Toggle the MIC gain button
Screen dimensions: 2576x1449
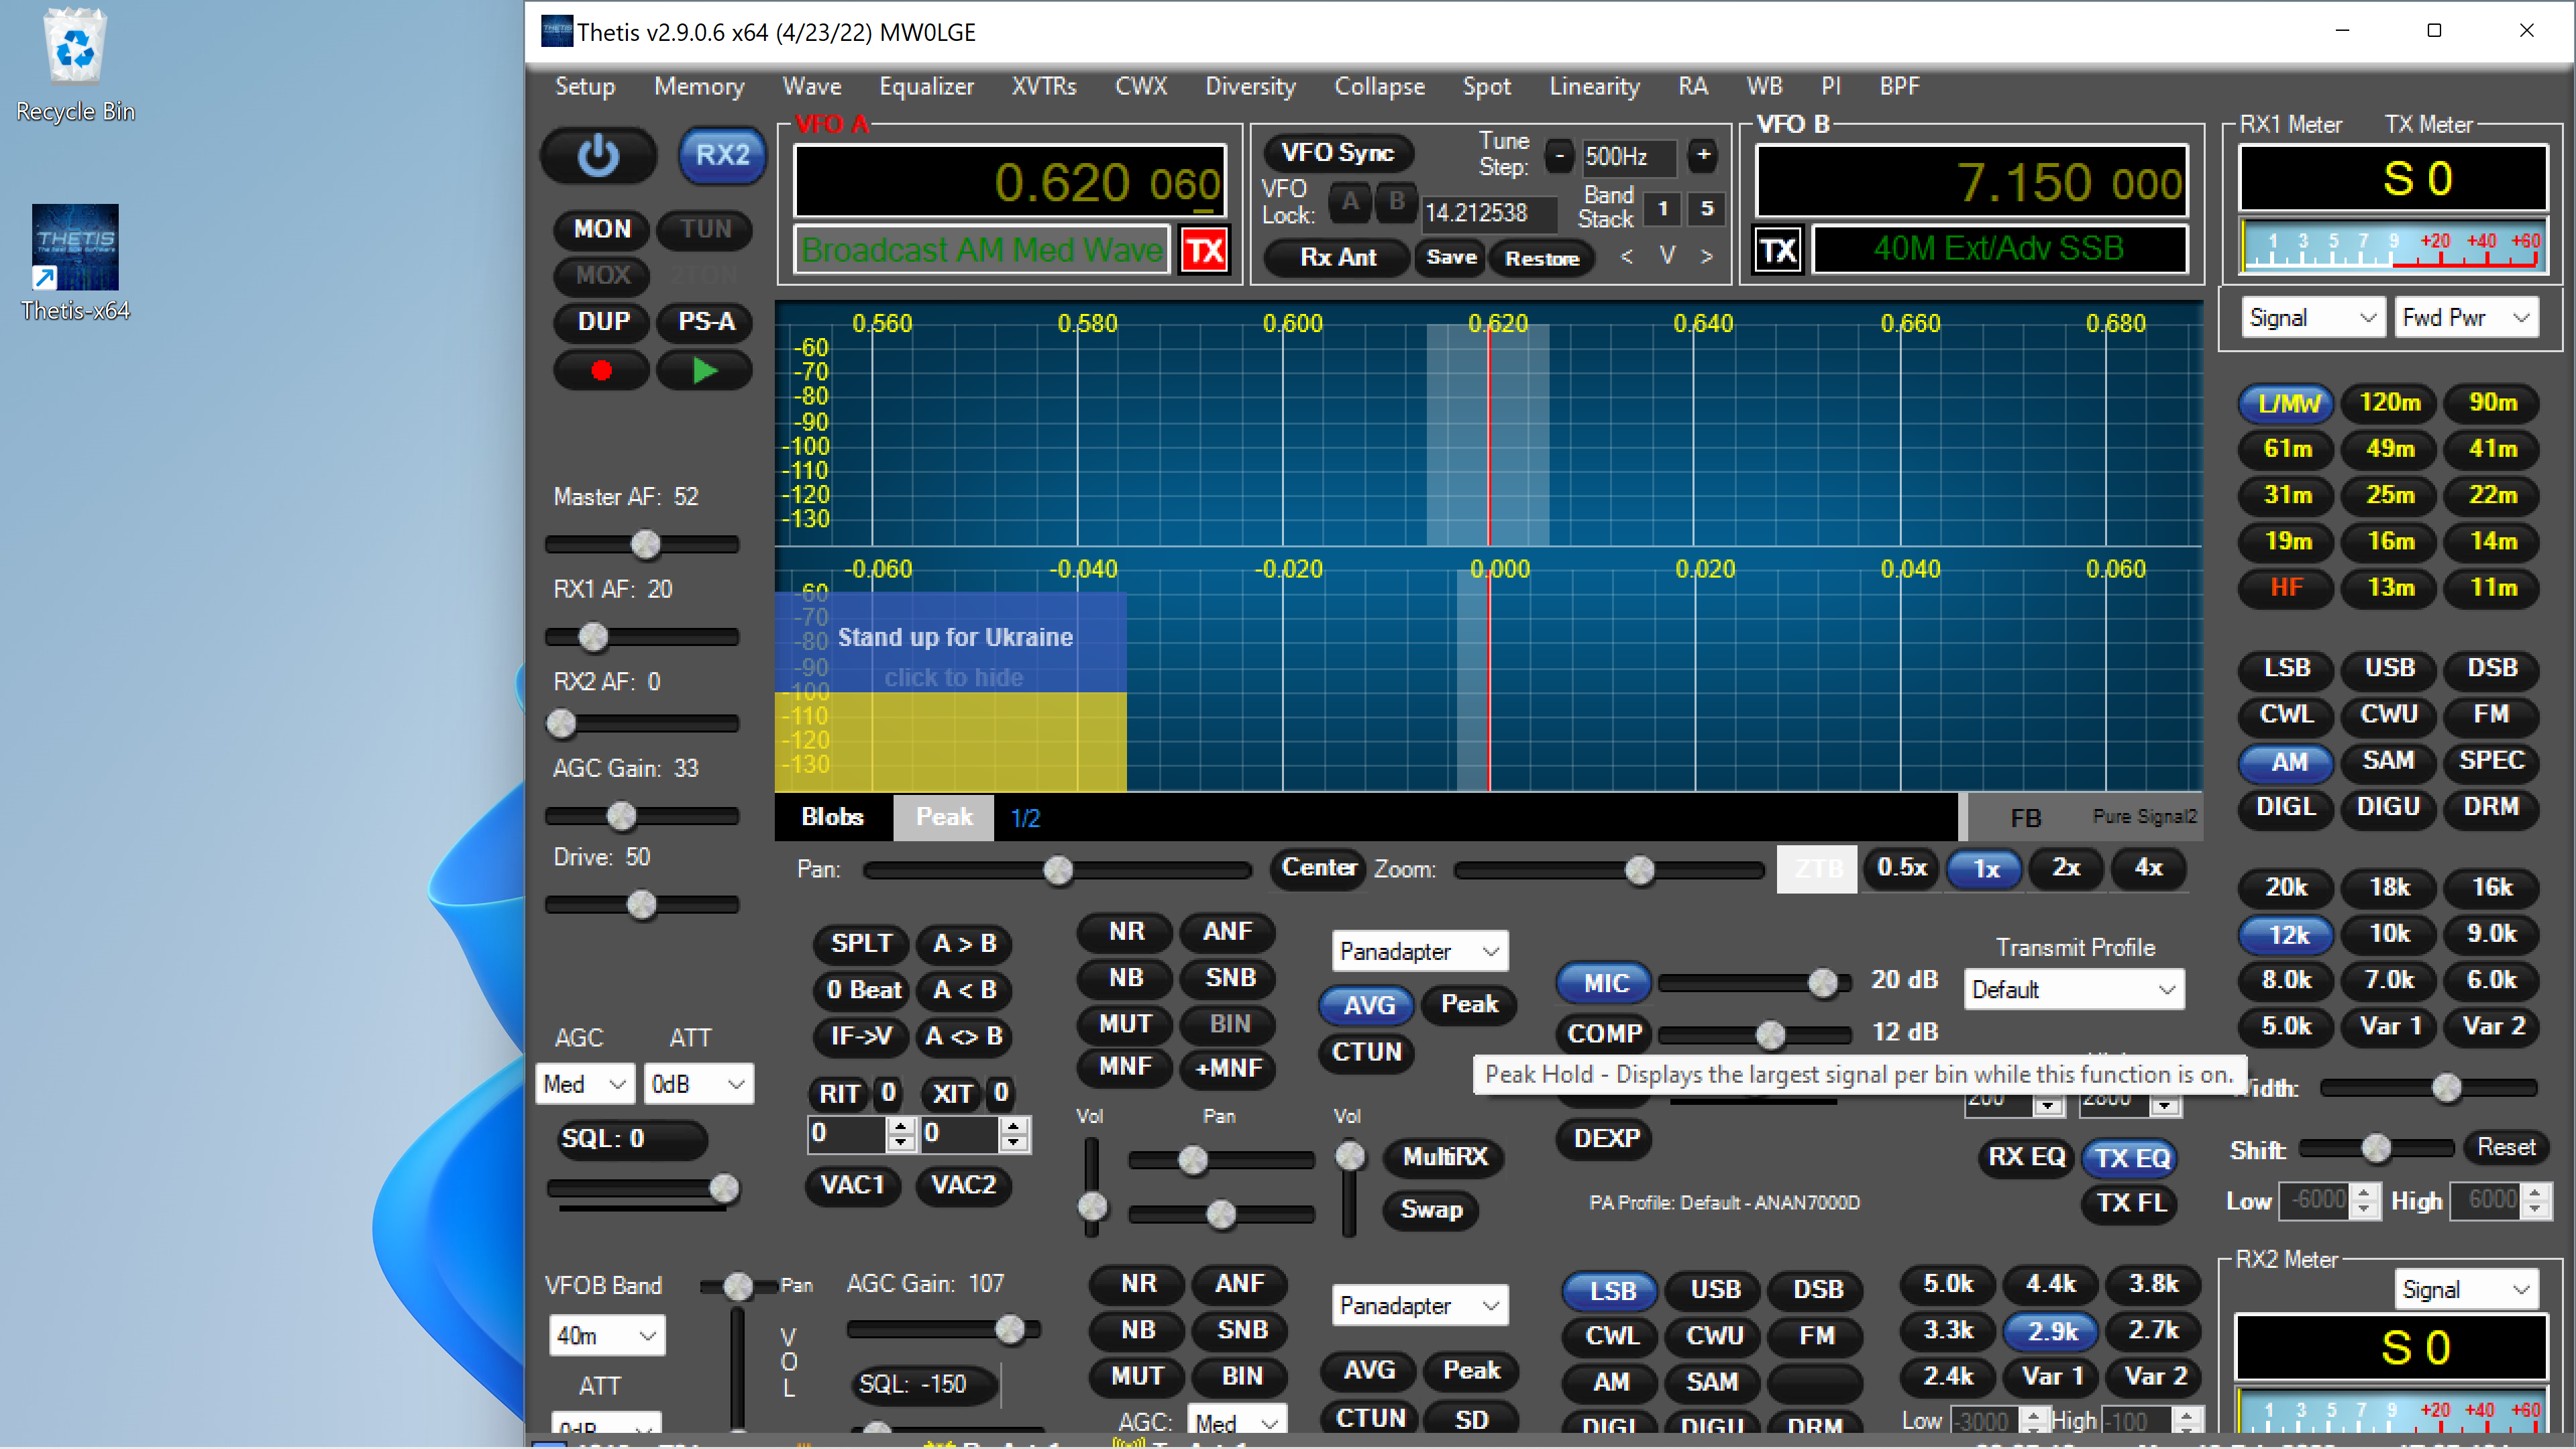[x=1604, y=983]
